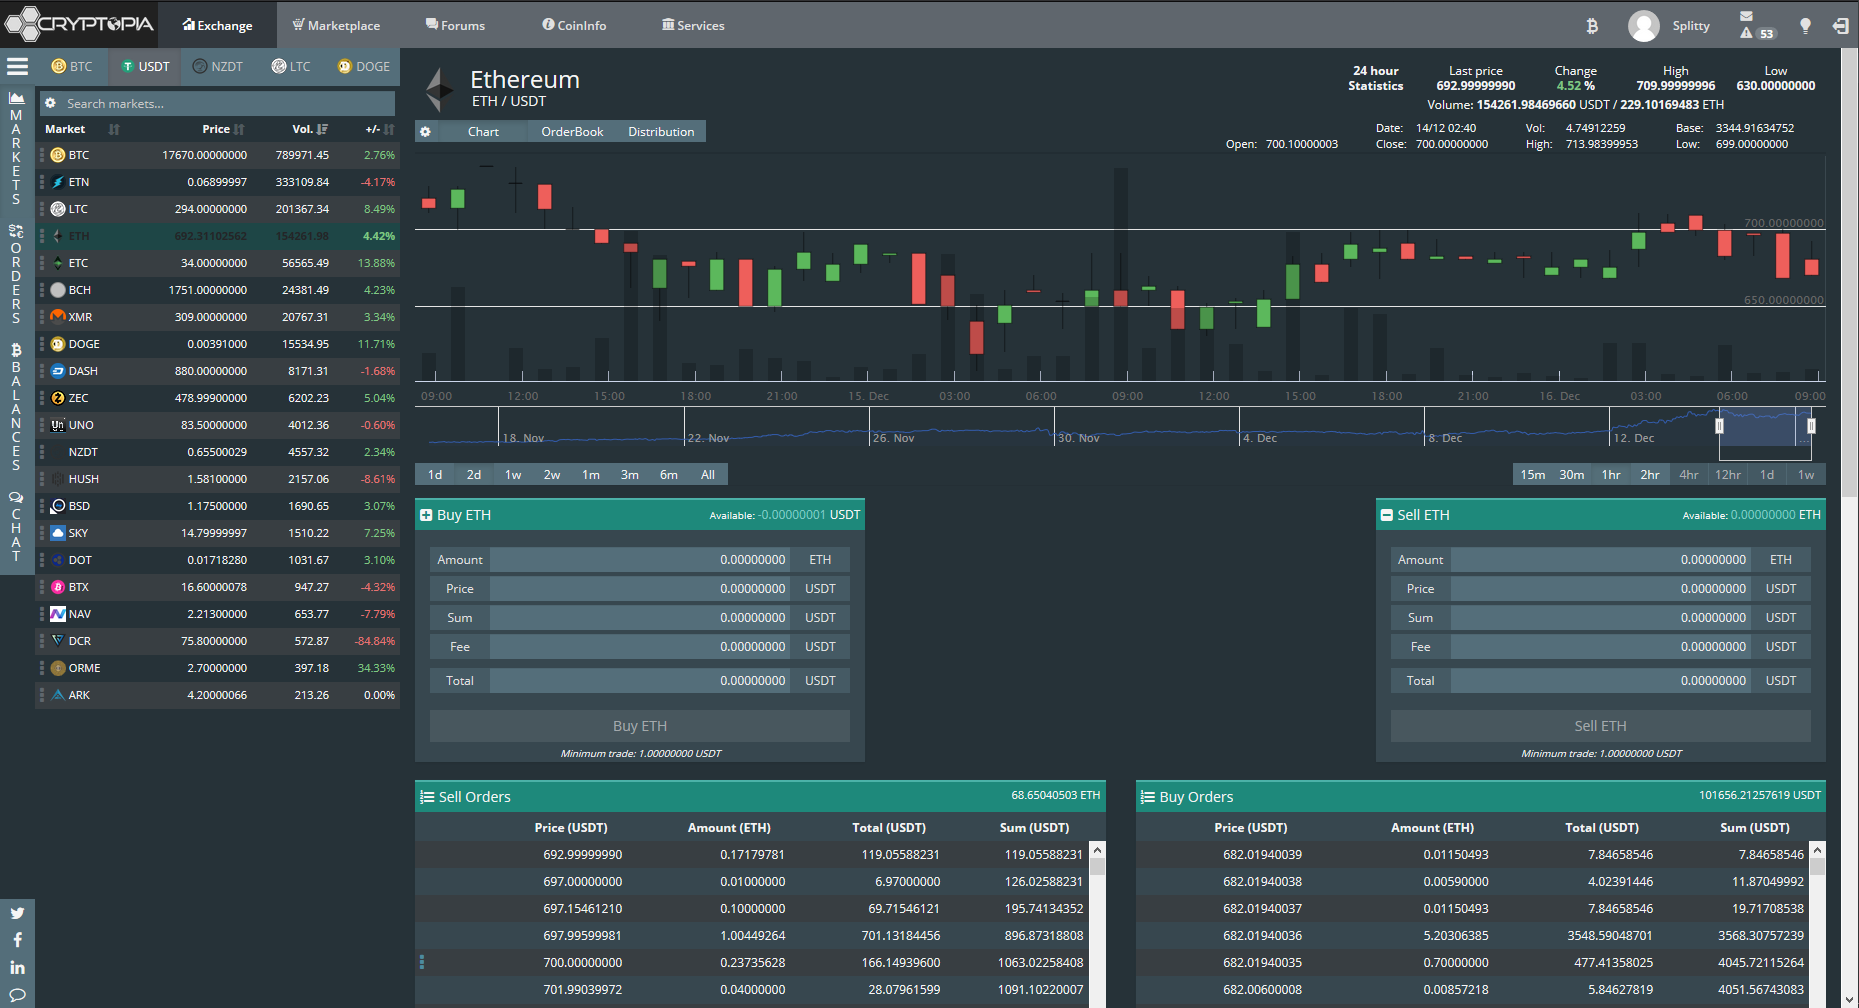The height and width of the screenshot is (1008, 1859).
Task: Click the Sell ETH Price input field
Action: 1601,589
